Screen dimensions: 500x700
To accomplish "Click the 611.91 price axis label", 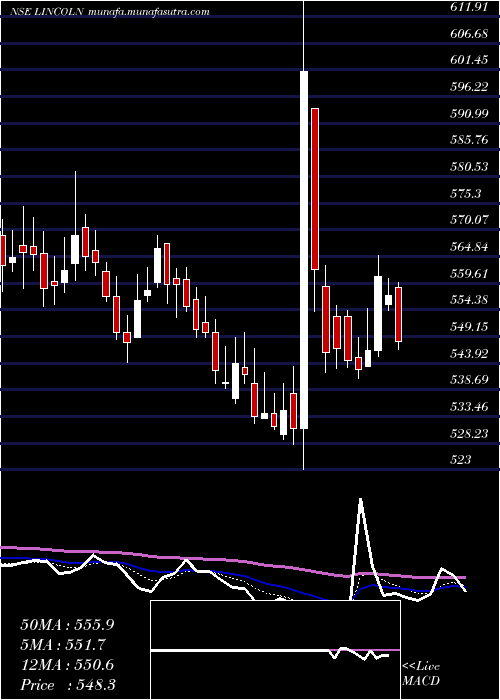I will 469,6.
